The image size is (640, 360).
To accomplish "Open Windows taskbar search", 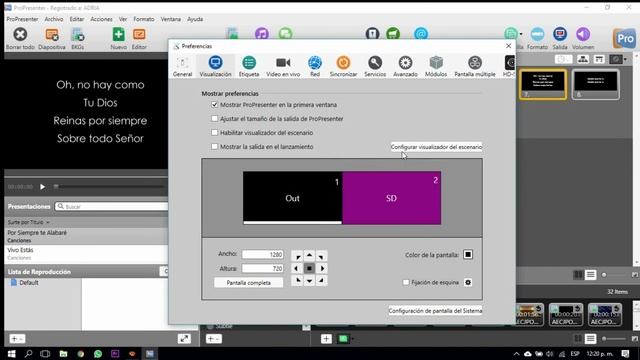I will (28, 353).
